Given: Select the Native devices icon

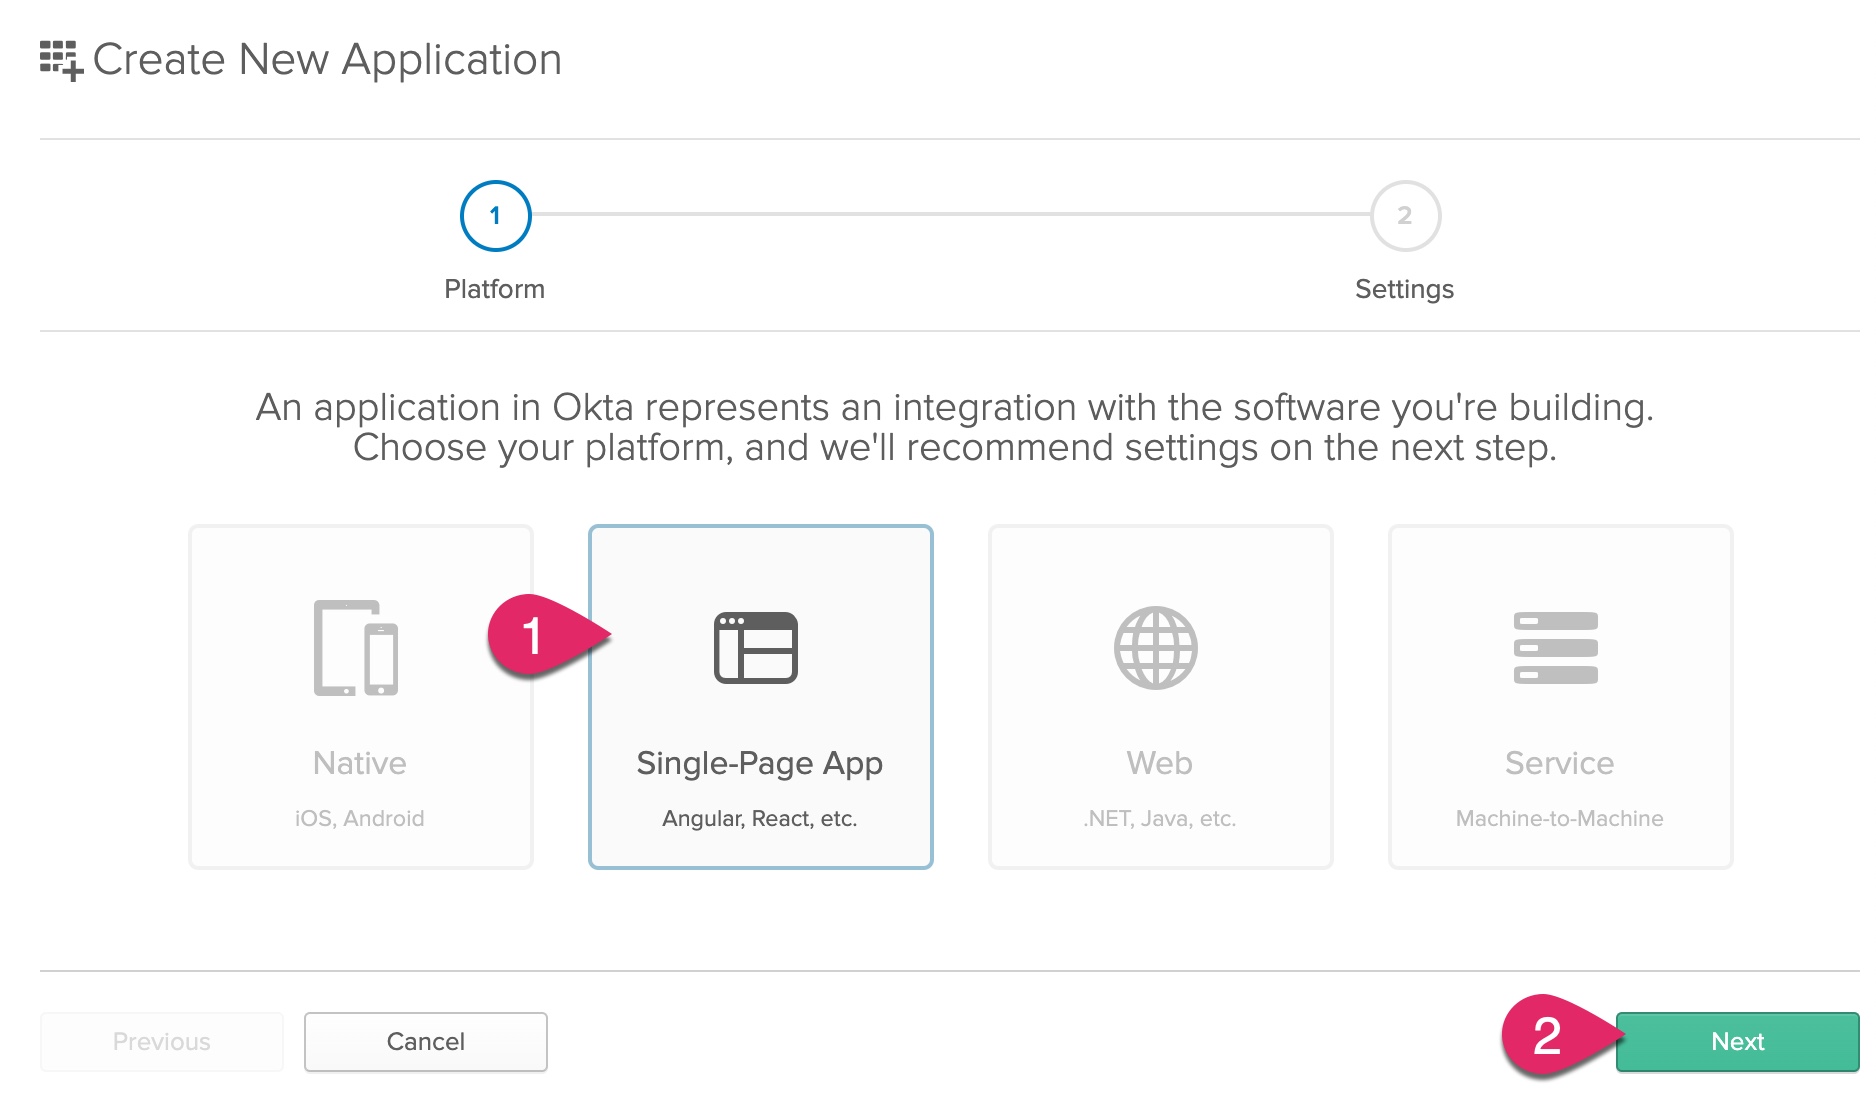Looking at the screenshot, I should click(x=356, y=648).
